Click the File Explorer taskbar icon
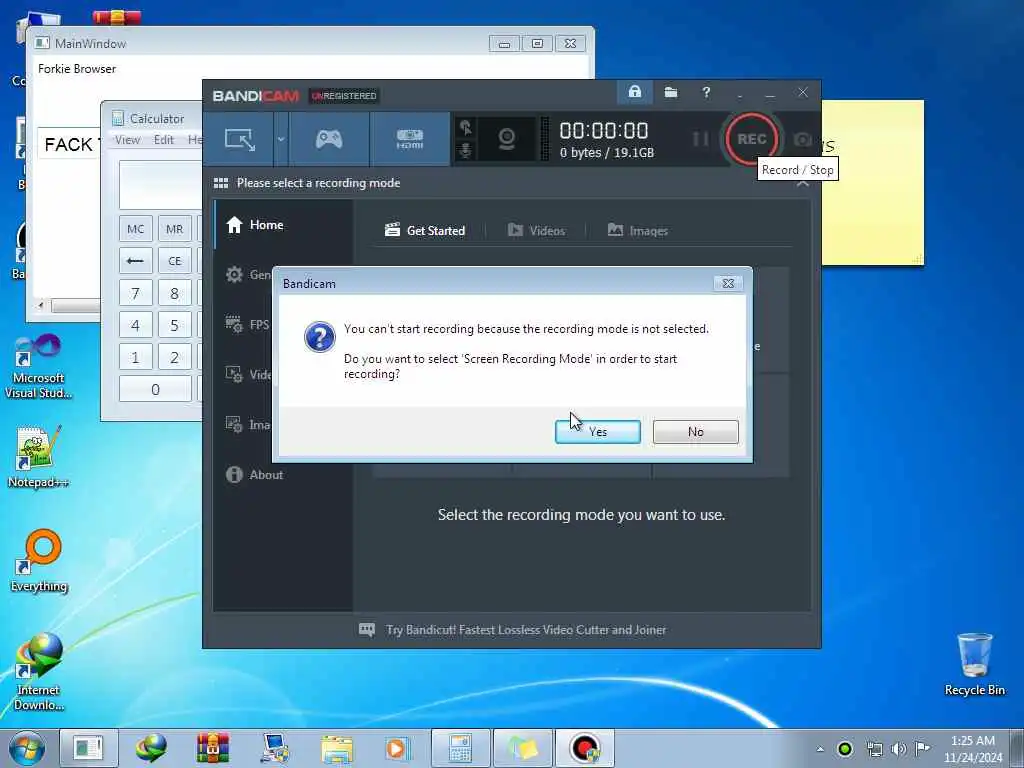Screen dimensions: 1024x768 [336, 748]
